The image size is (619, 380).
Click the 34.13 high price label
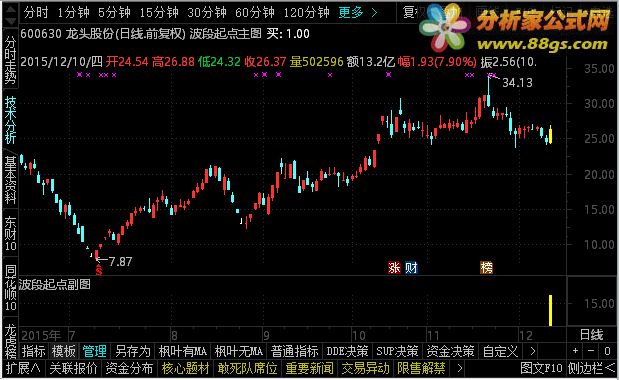click(517, 83)
